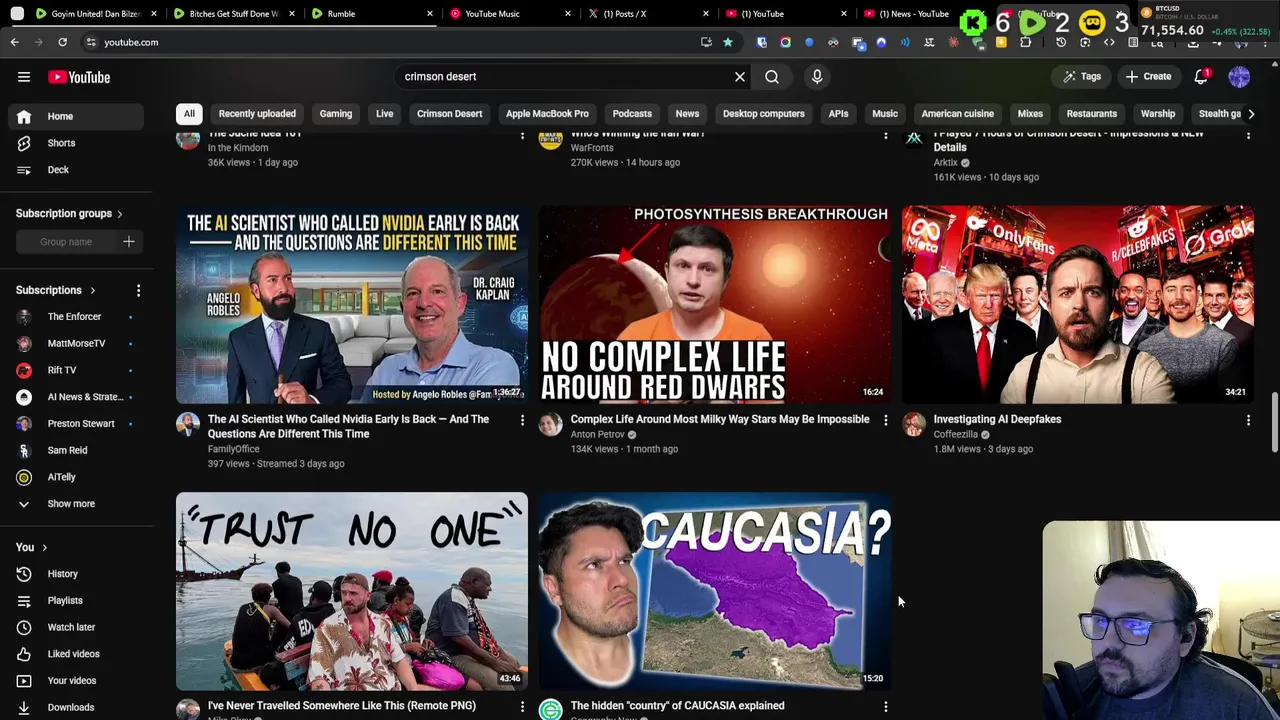Click the crimson desert search field

[565, 77]
